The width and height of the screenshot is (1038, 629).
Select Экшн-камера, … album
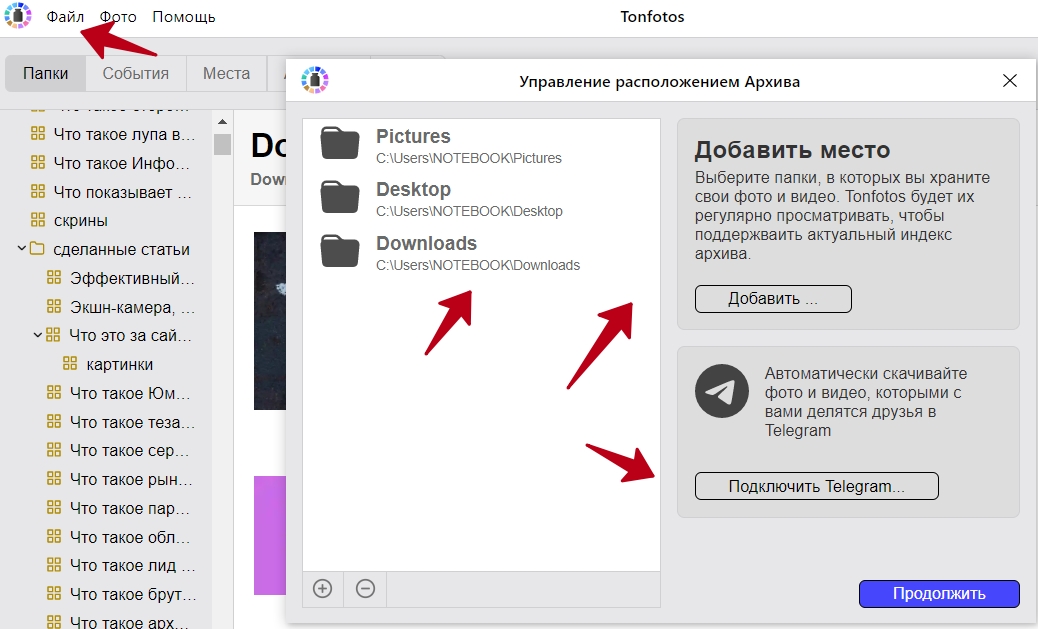[x=132, y=307]
